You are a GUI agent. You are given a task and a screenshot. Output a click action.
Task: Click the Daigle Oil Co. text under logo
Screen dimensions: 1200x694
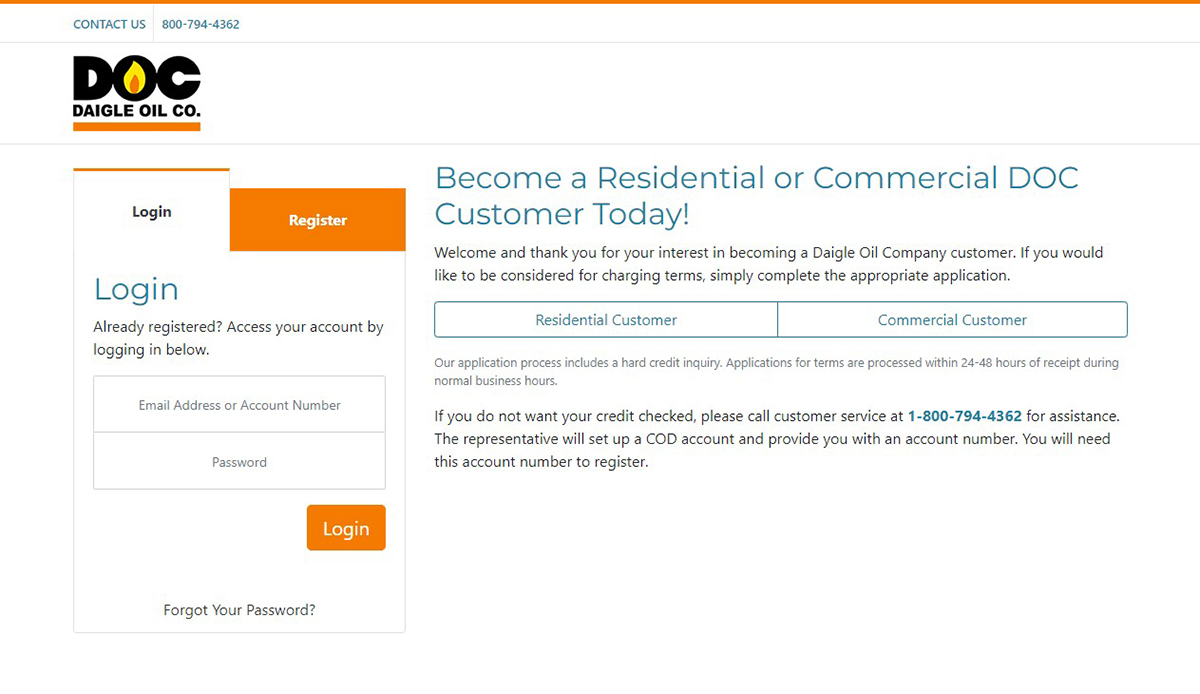pyautogui.click(x=137, y=111)
